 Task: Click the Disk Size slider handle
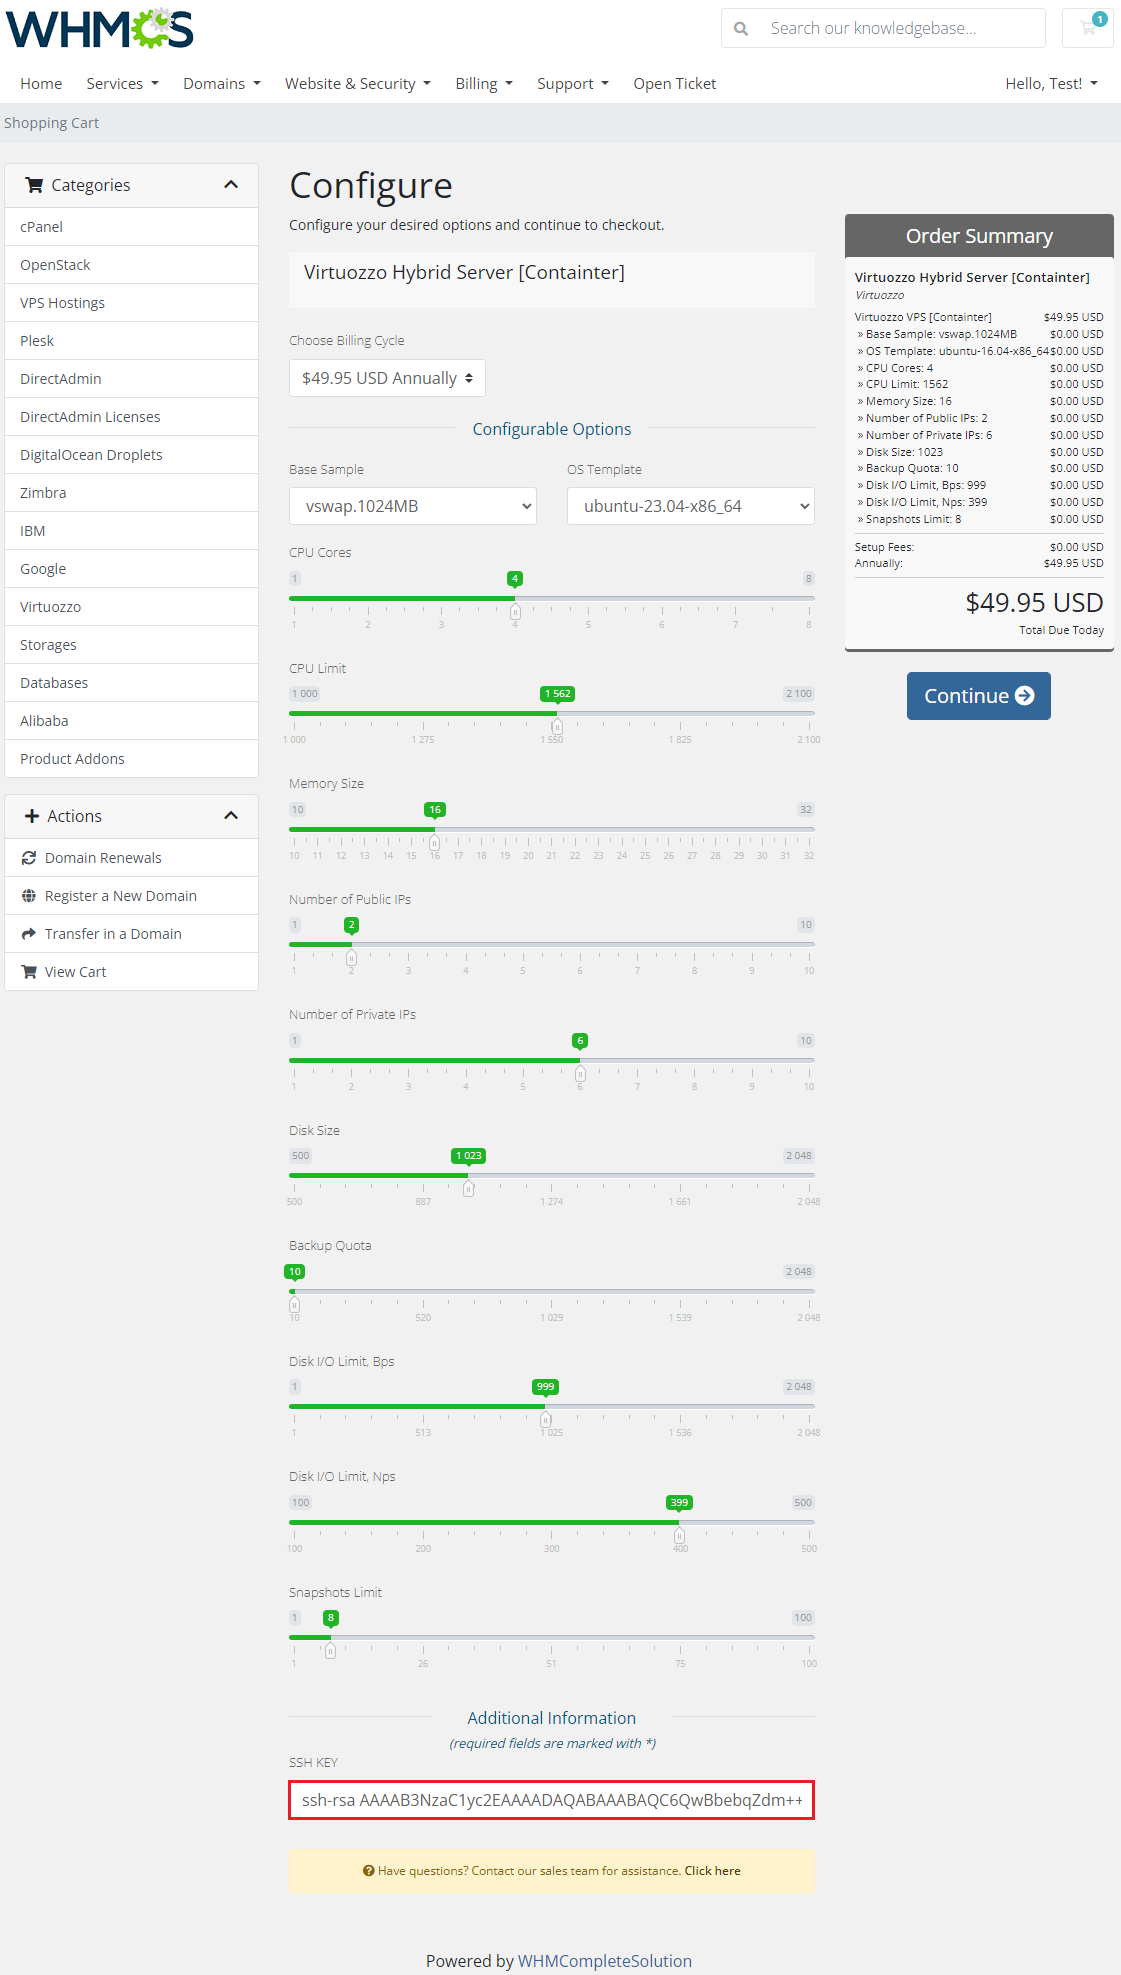468,1189
